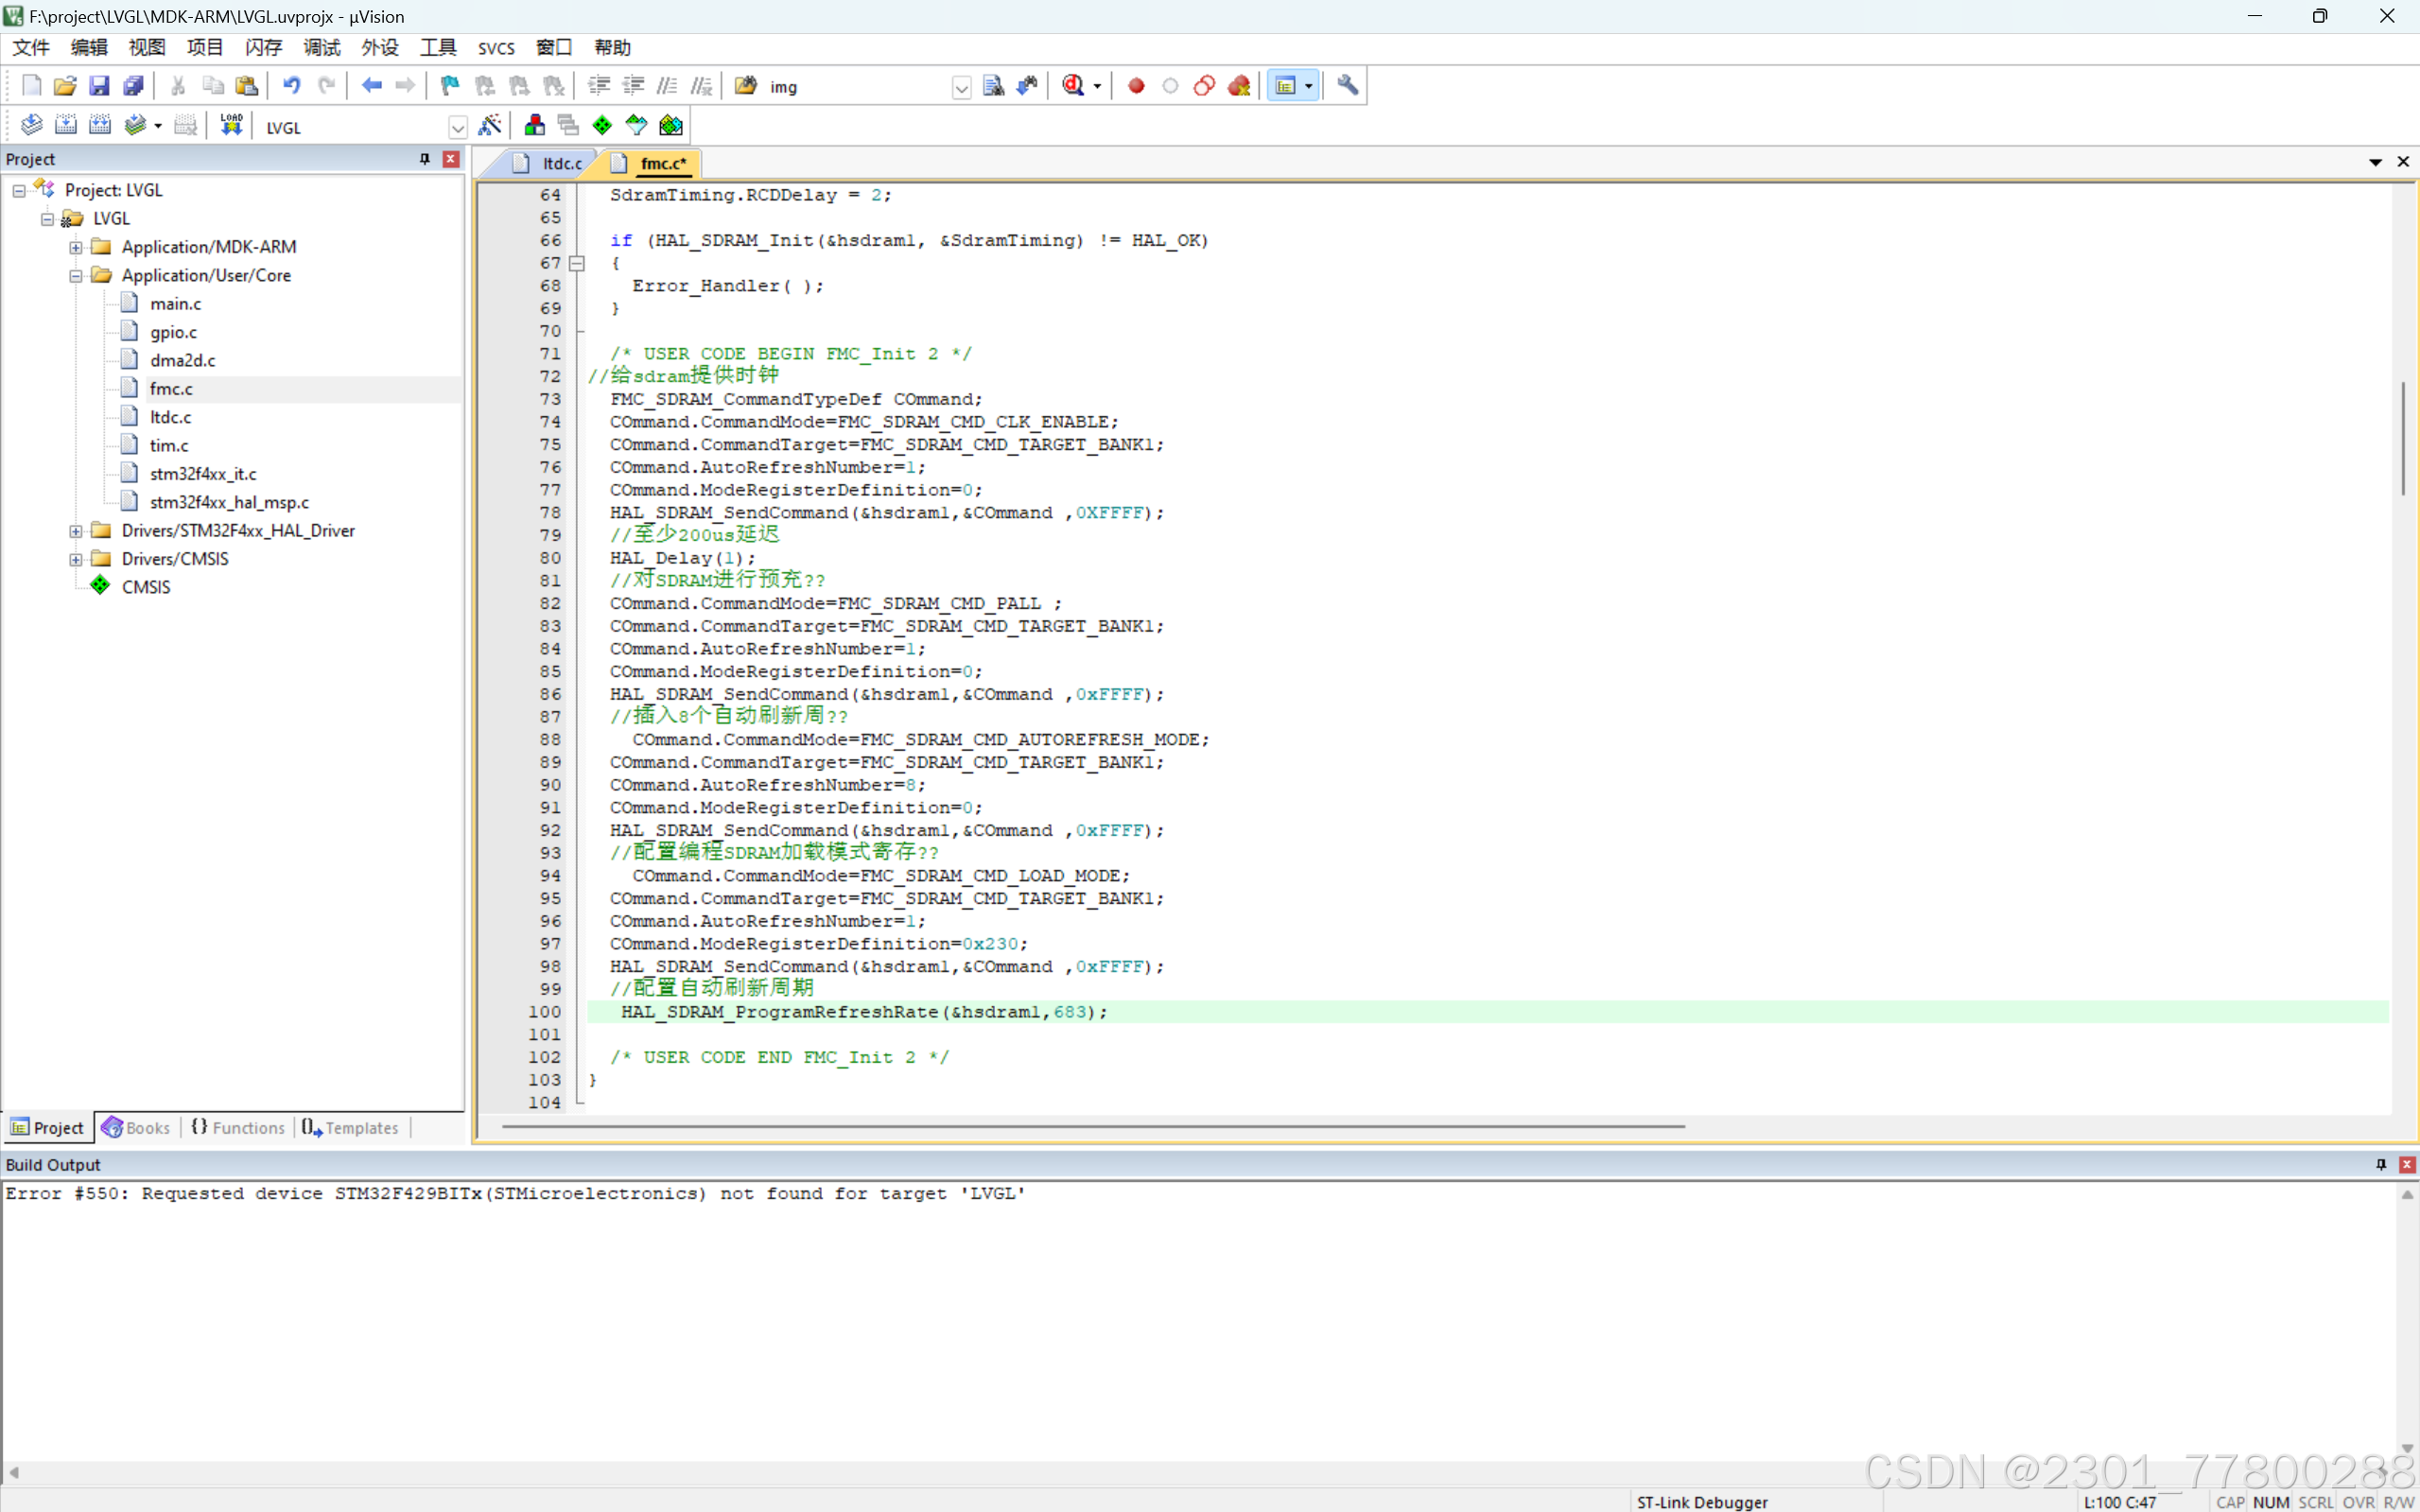Open the Configuration wrench icon
Screen dimensions: 2420x1512
[1348, 86]
